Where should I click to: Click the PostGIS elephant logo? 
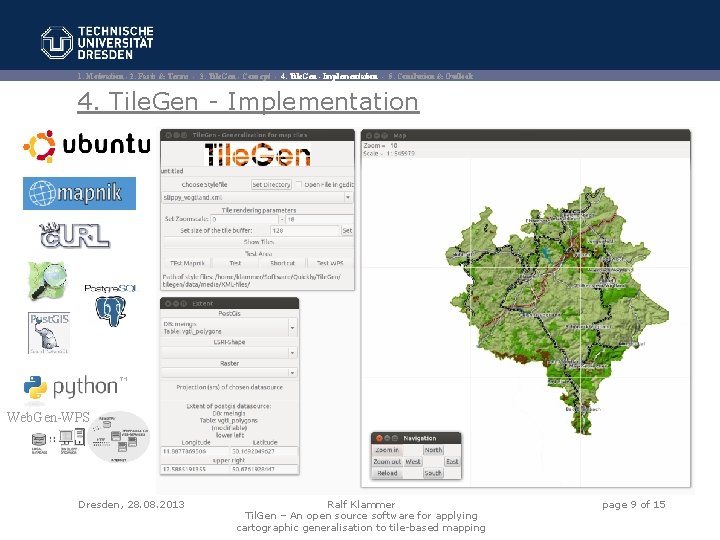[x=49, y=333]
